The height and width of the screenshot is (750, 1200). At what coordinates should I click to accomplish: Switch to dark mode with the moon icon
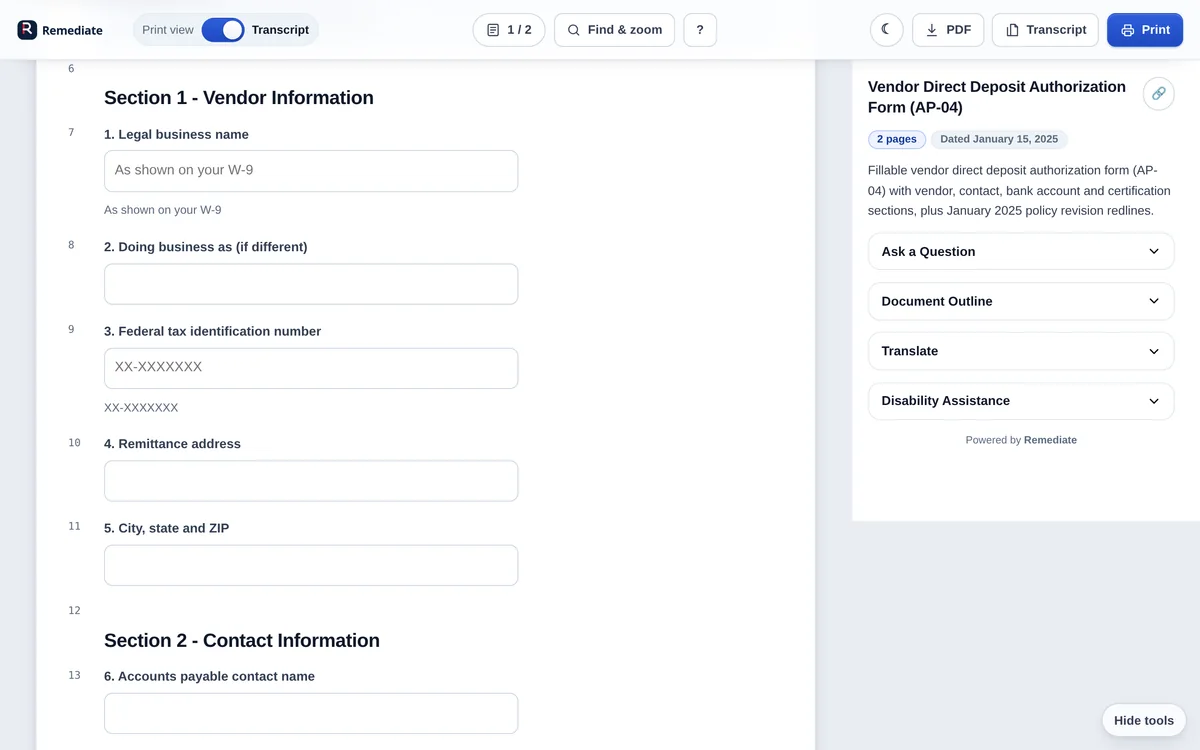click(886, 30)
